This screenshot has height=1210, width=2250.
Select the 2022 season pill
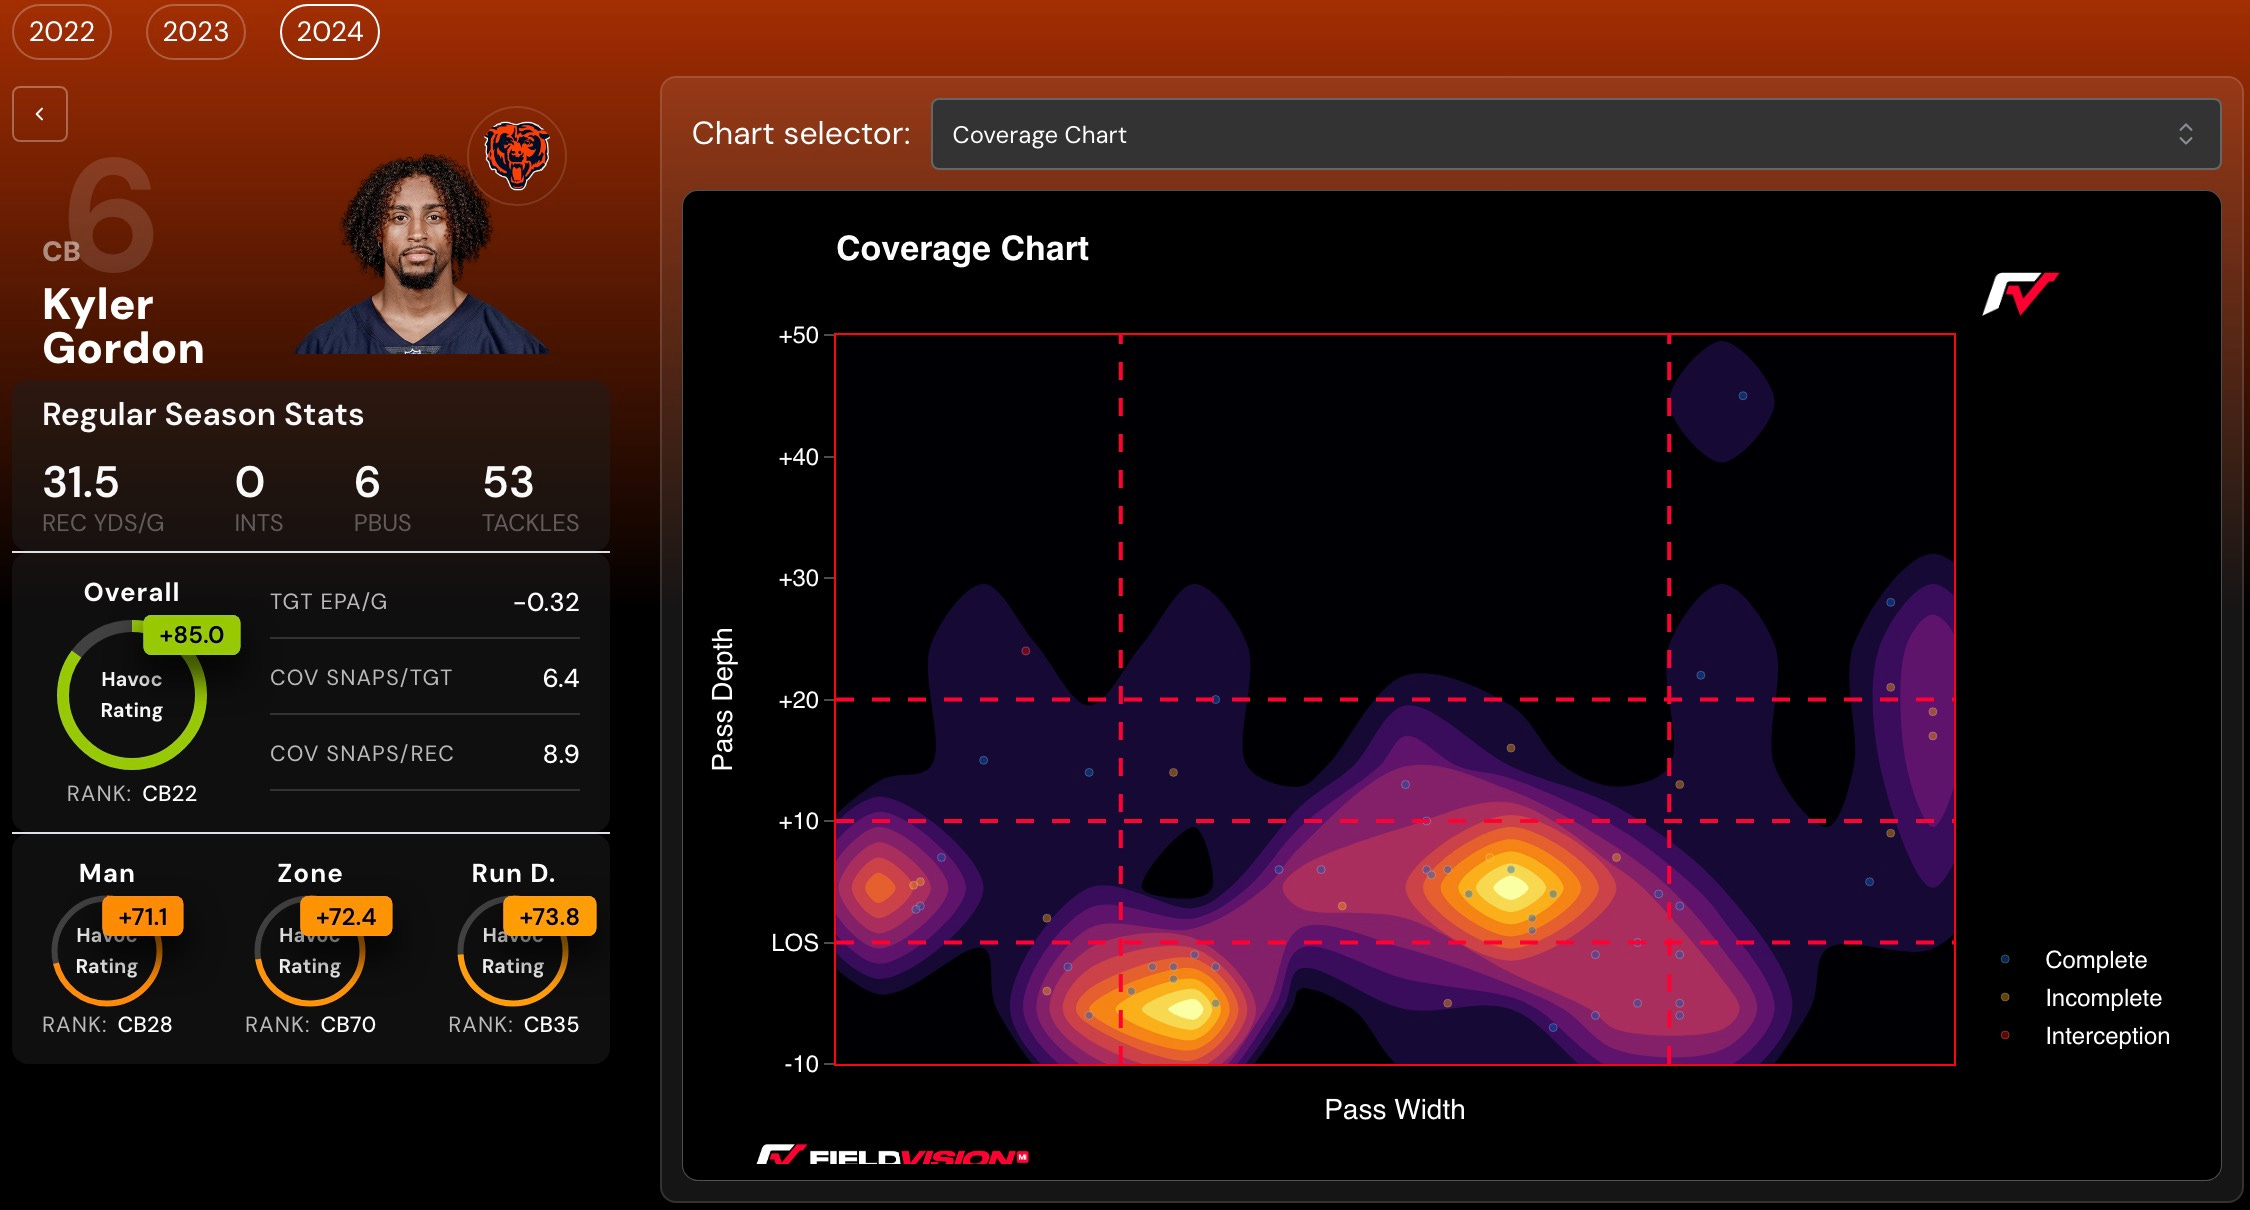coord(62,32)
